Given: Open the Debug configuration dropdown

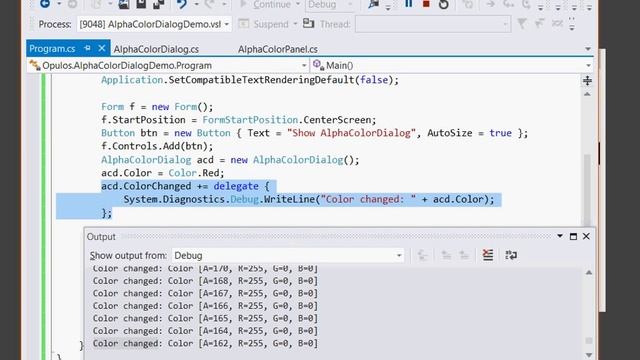Looking at the screenshot, I should point(330,4).
